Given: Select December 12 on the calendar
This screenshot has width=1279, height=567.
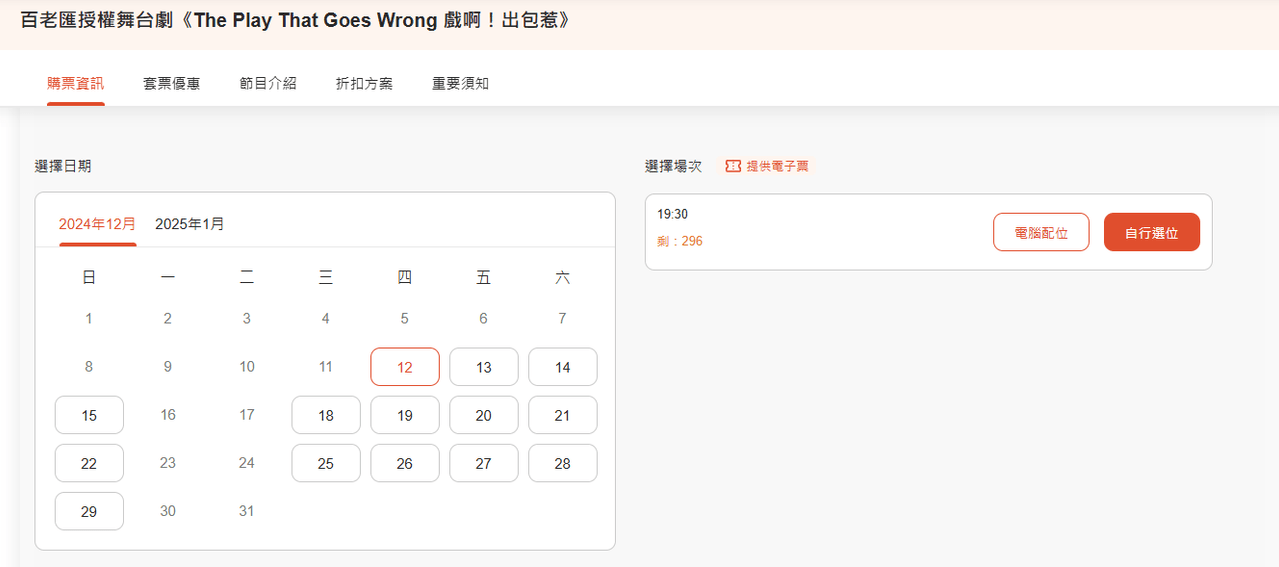Looking at the screenshot, I should click(x=405, y=367).
